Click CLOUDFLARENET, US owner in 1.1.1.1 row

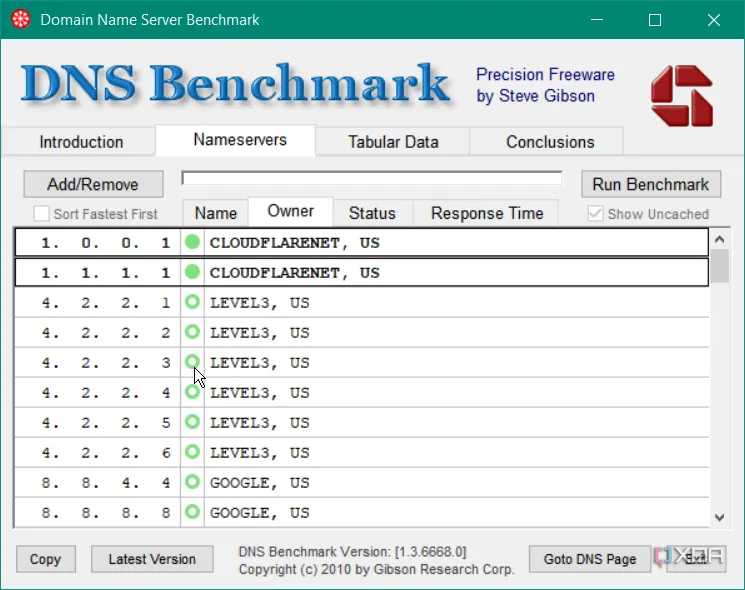point(295,273)
